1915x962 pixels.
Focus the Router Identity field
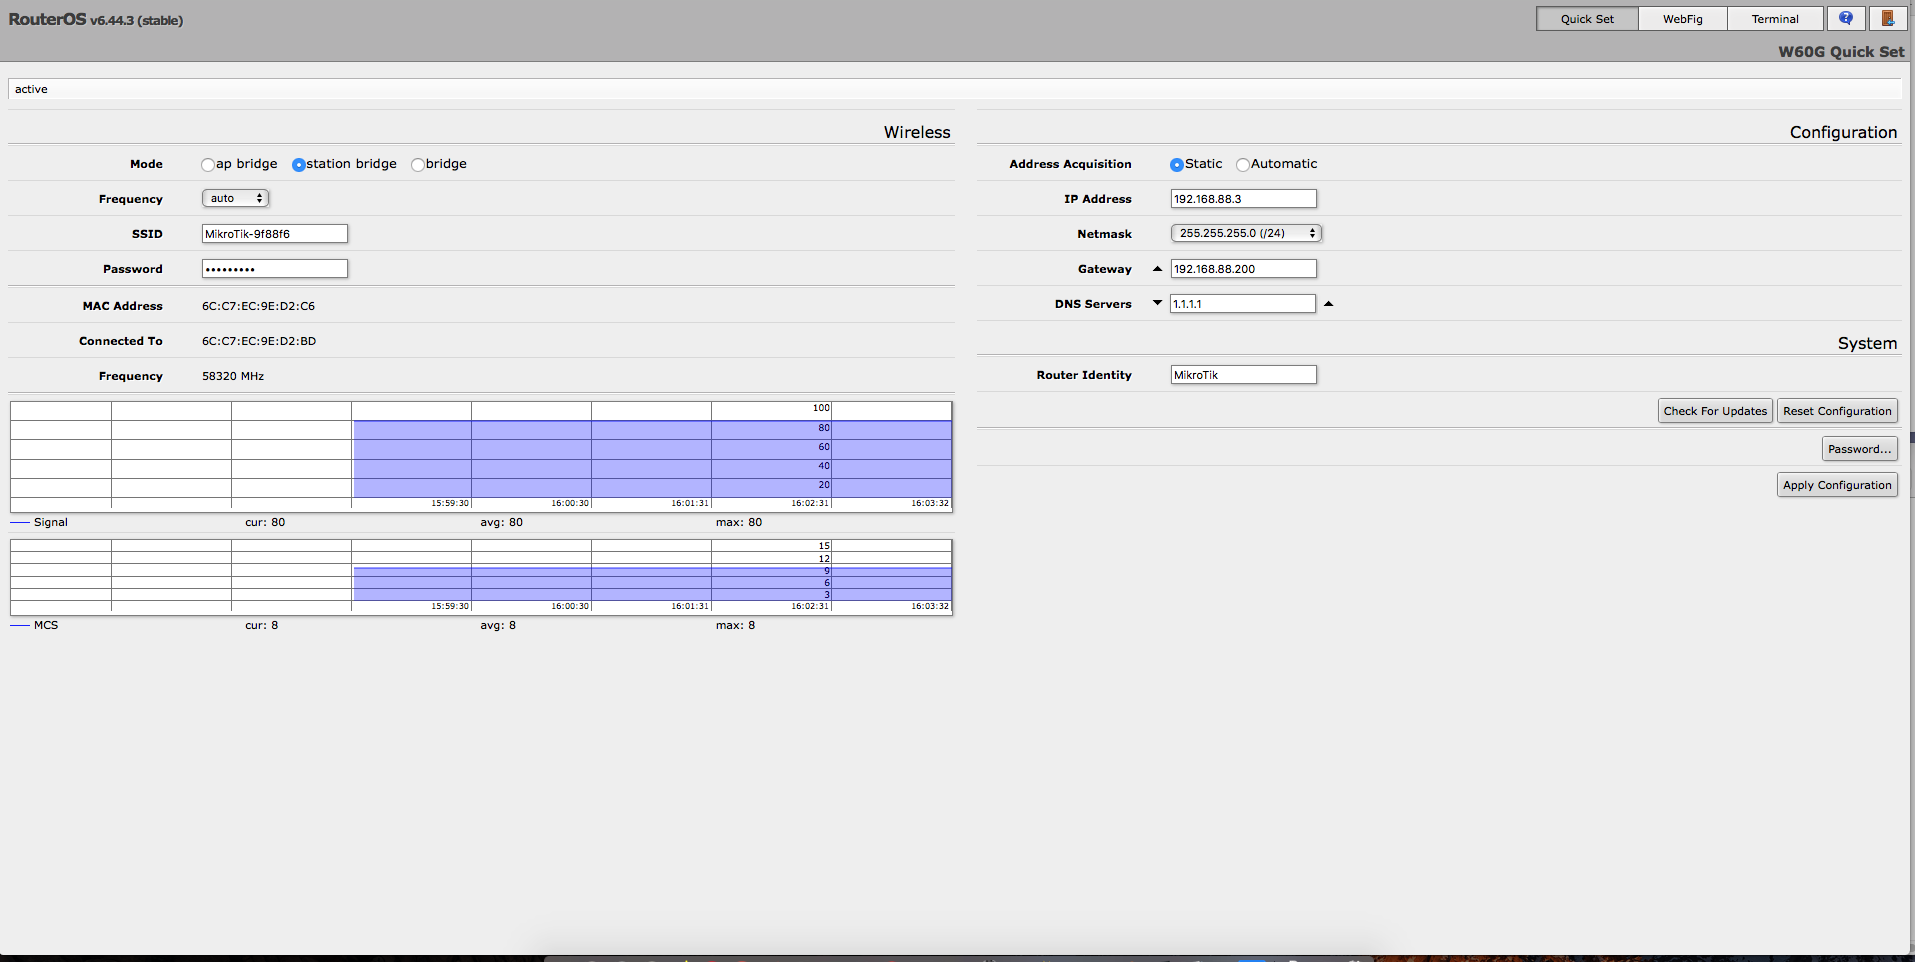[1243, 375]
